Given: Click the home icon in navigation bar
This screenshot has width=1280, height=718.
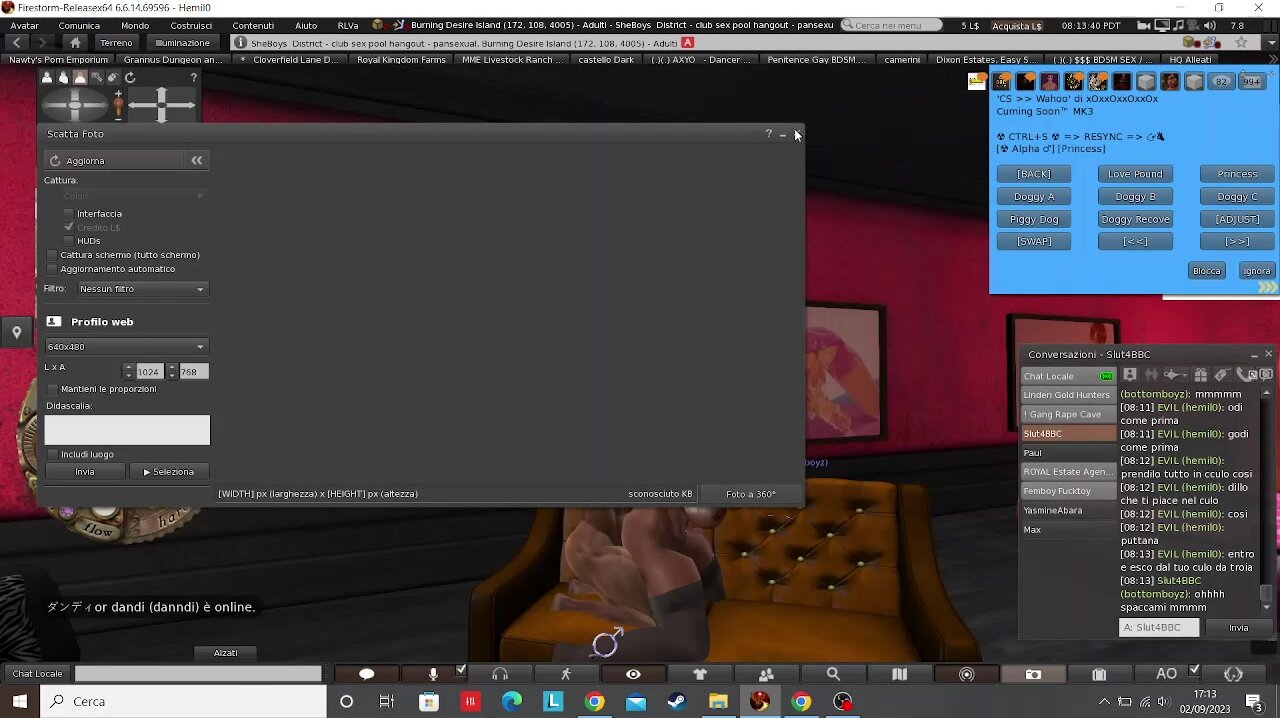Looking at the screenshot, I should (x=75, y=43).
